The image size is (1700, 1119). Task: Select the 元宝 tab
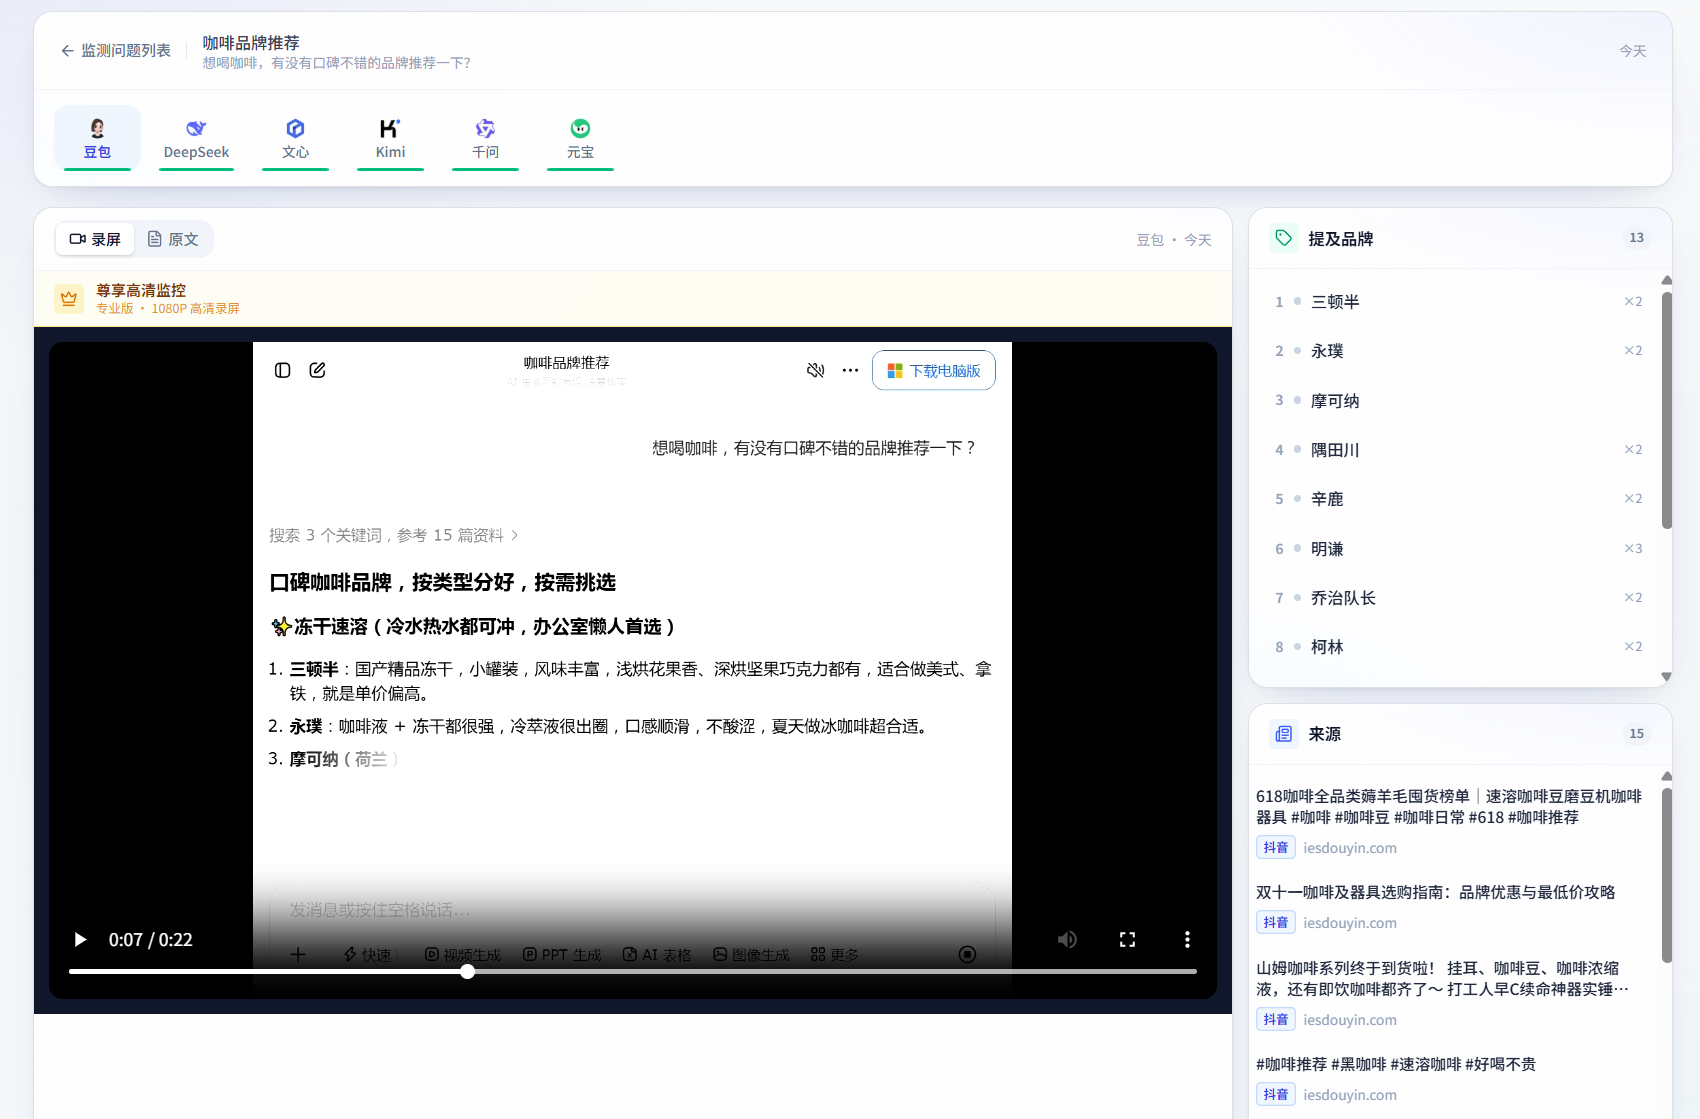pos(580,138)
